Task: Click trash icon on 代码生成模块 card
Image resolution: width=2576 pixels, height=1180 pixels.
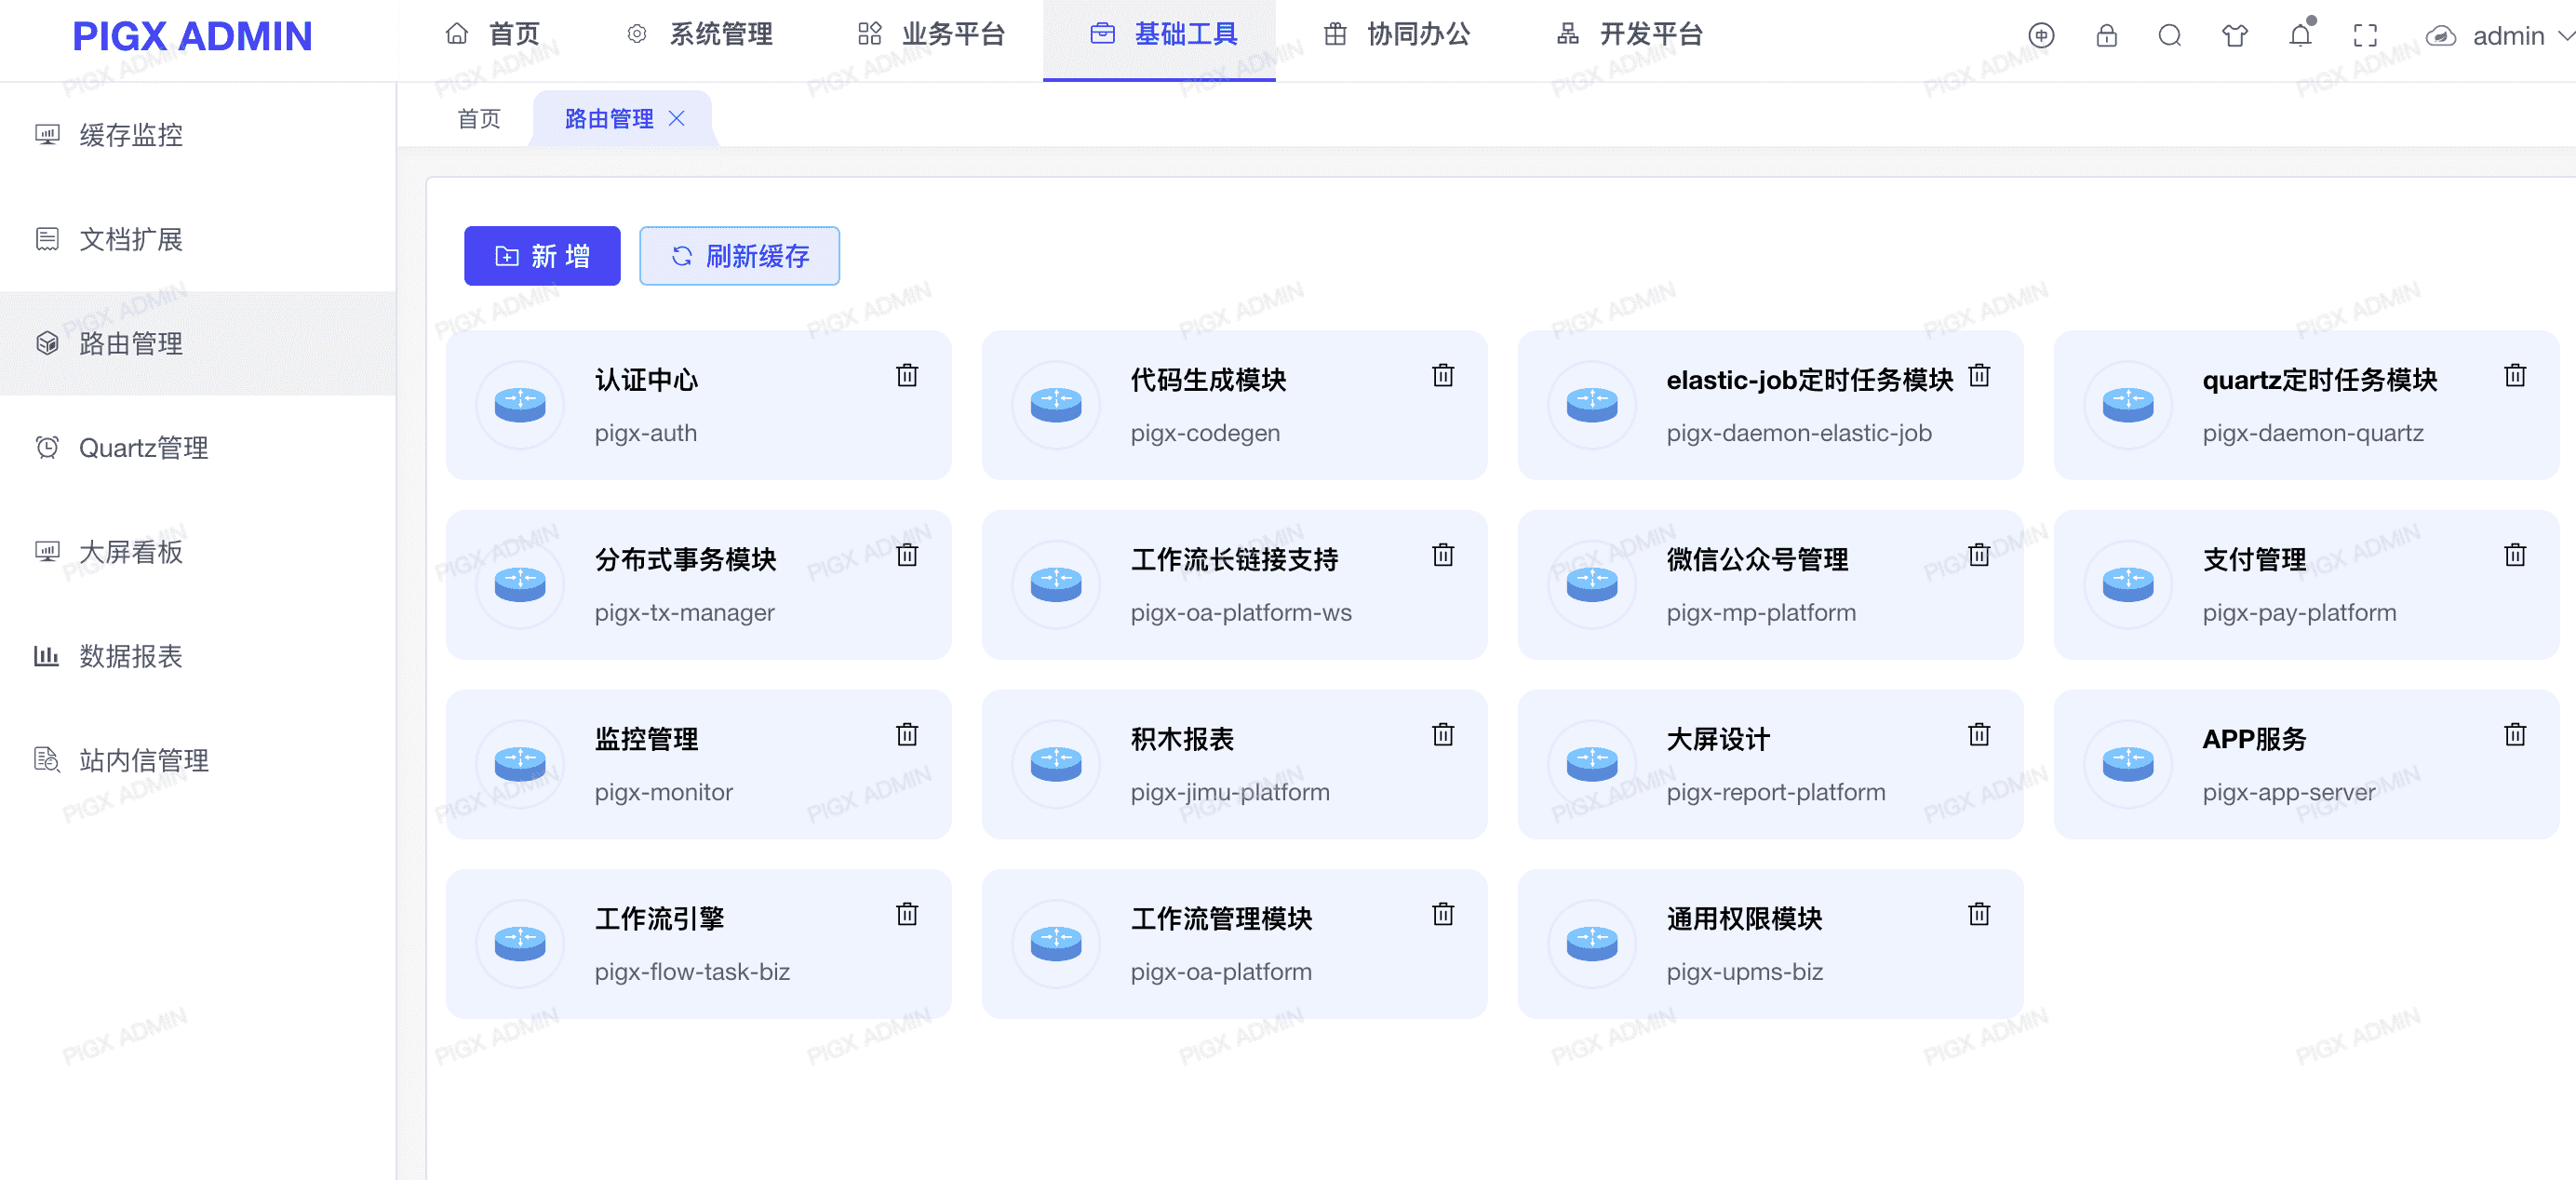Action: pyautogui.click(x=1442, y=376)
